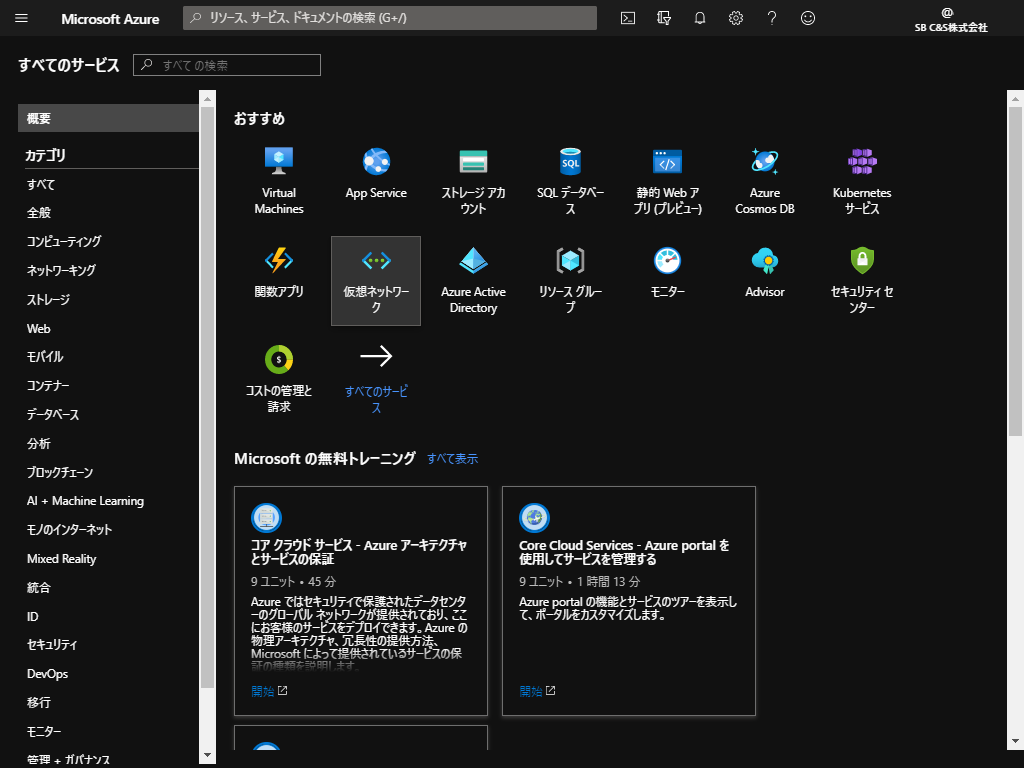Open Azure Active Directory

(x=473, y=281)
